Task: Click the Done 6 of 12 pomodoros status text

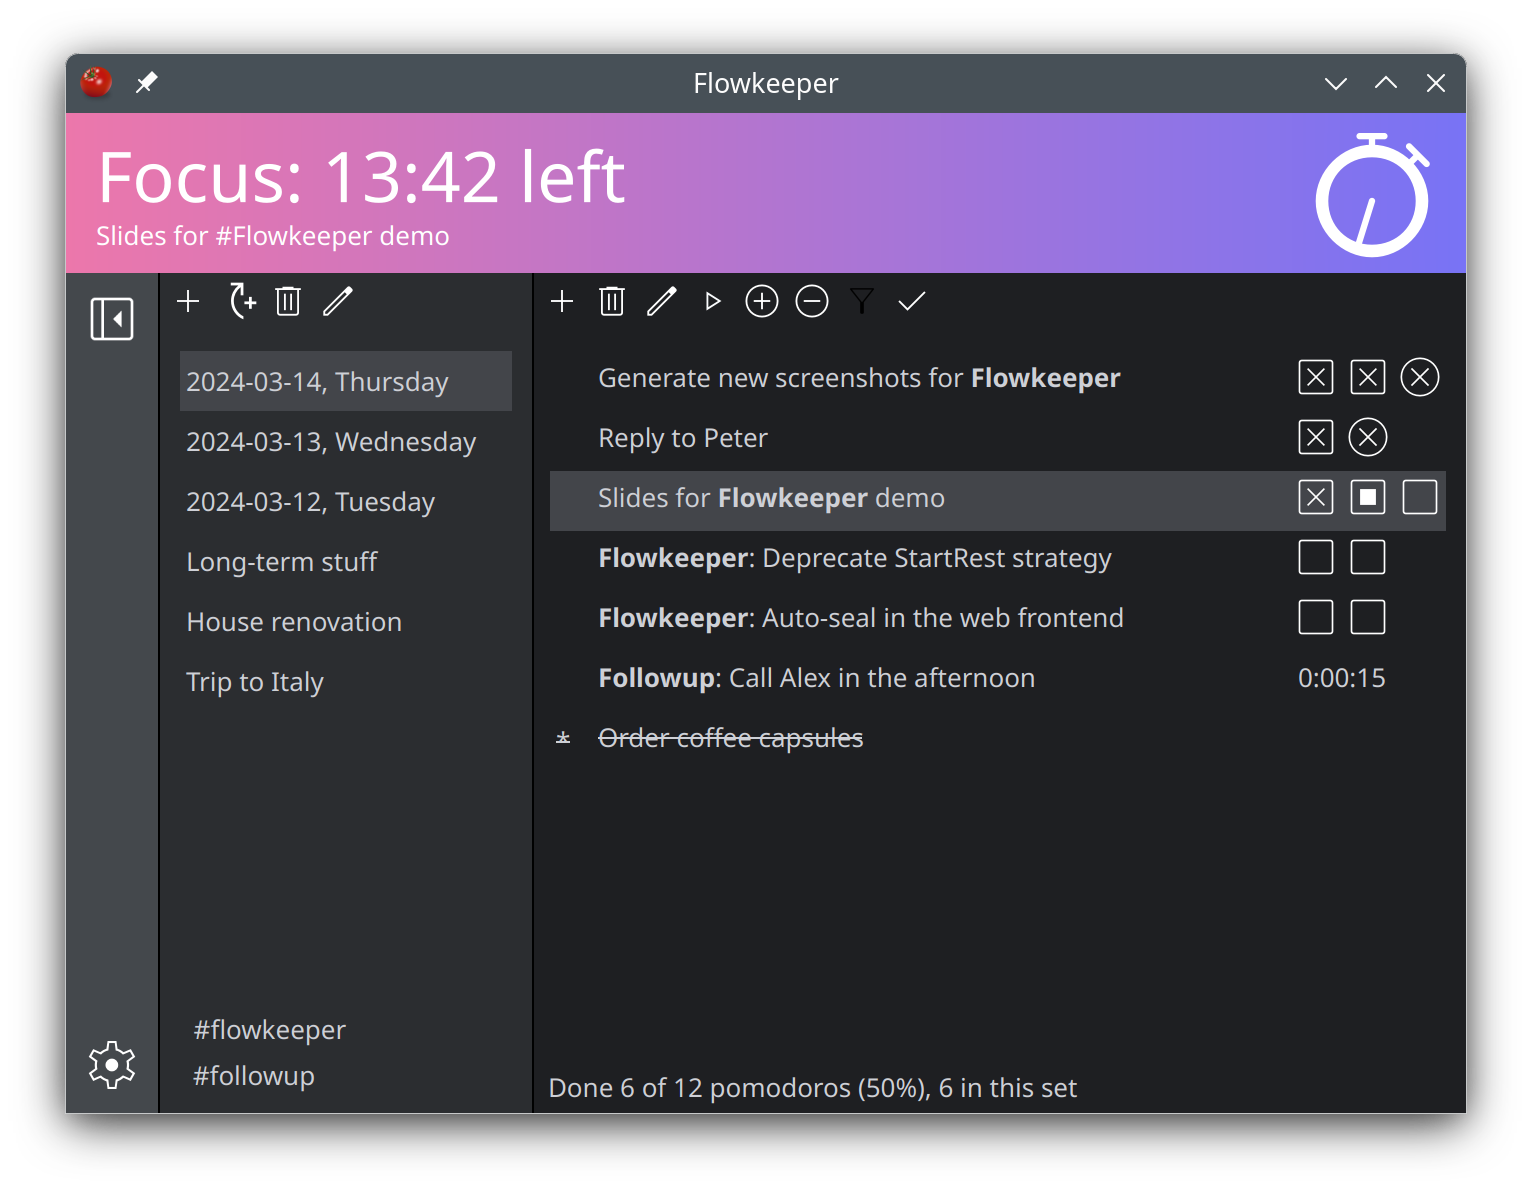Action: coord(812,1088)
